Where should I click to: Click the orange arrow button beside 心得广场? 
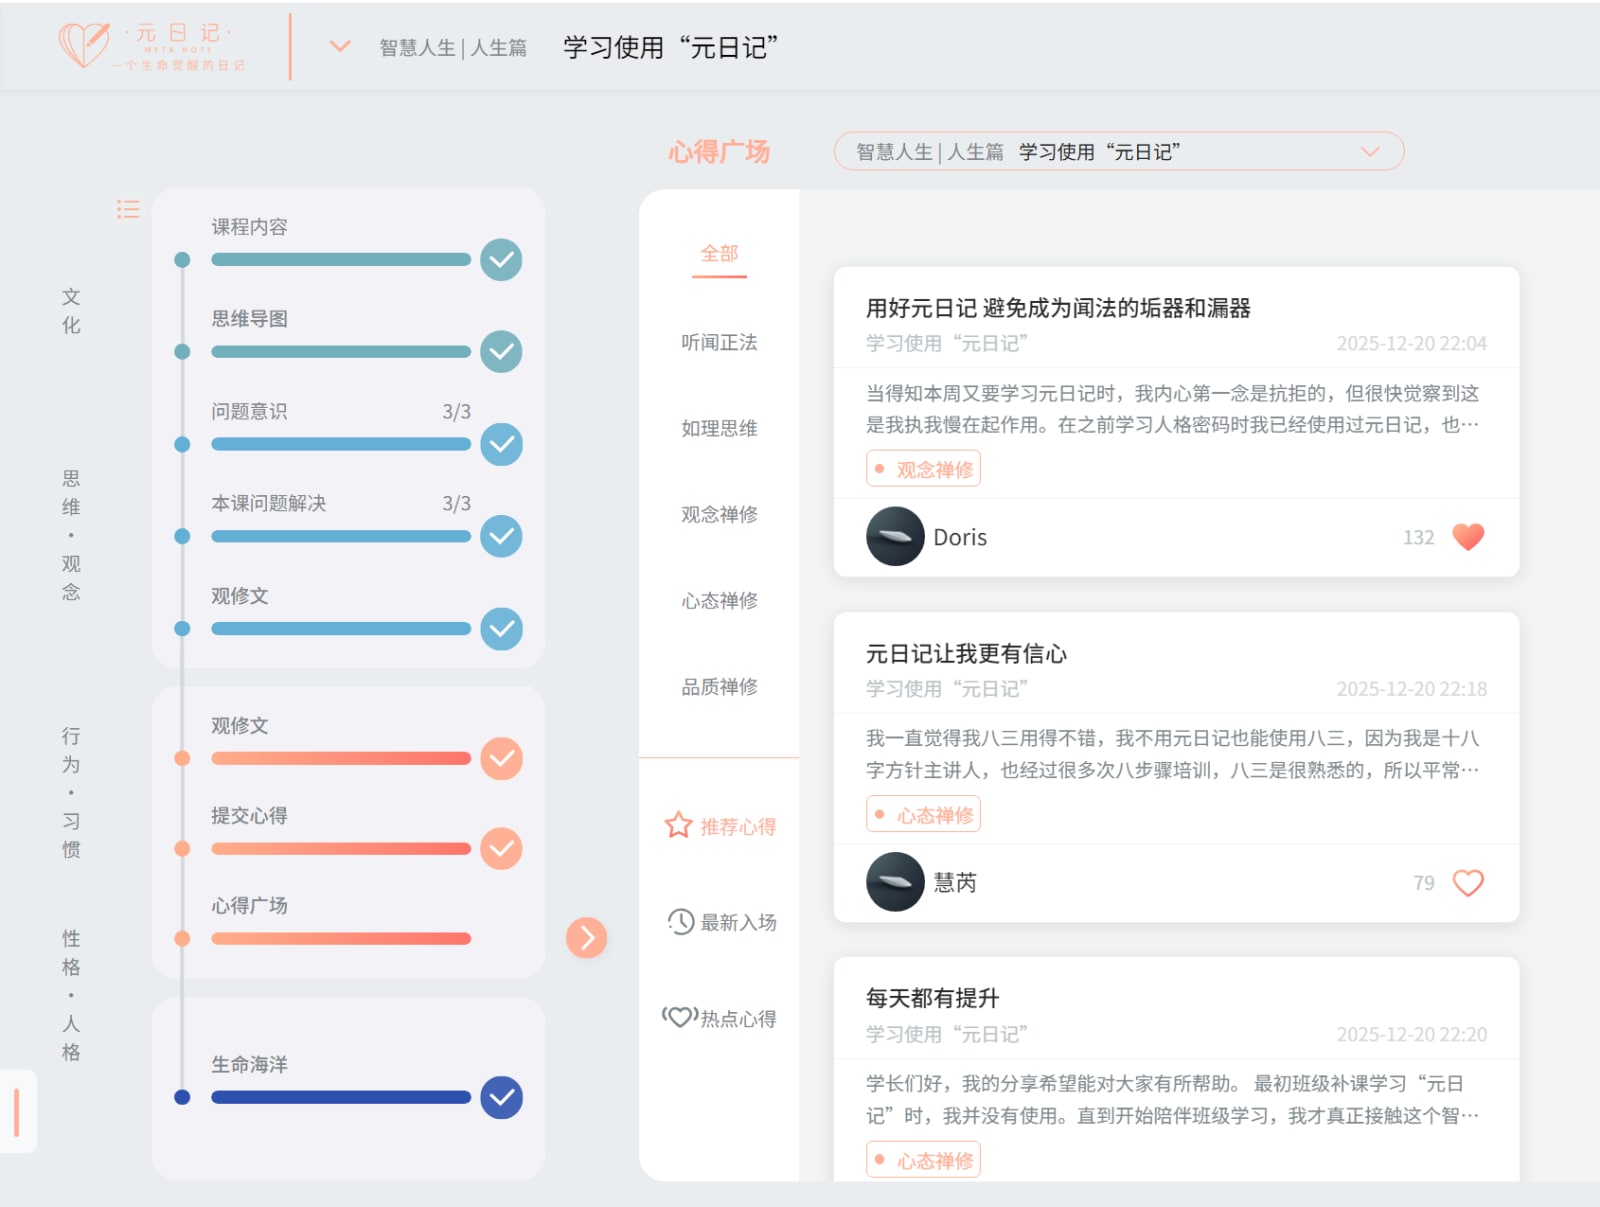coord(587,938)
